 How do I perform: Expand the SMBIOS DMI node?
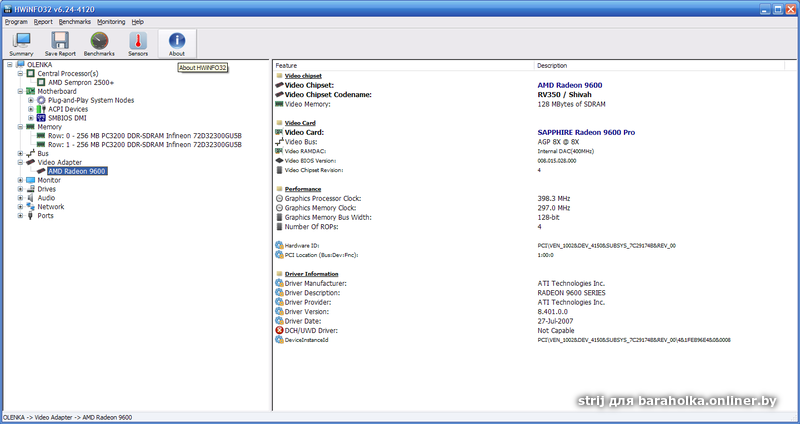pos(31,118)
